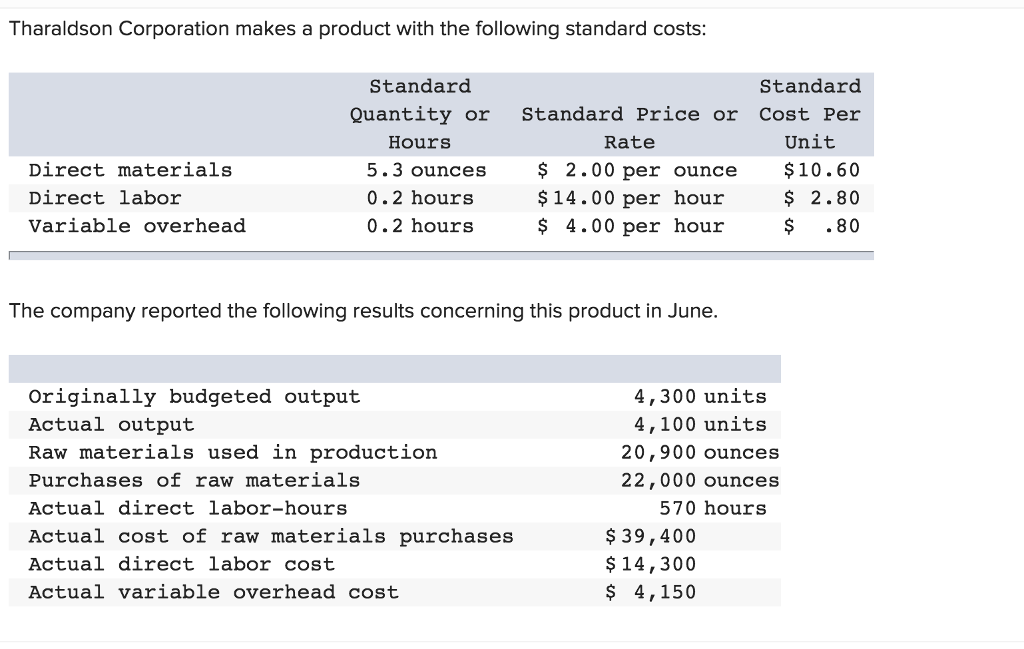The height and width of the screenshot is (649, 1024).
Task: Click the 'Variable overhead' row label
Action: (x=137, y=226)
